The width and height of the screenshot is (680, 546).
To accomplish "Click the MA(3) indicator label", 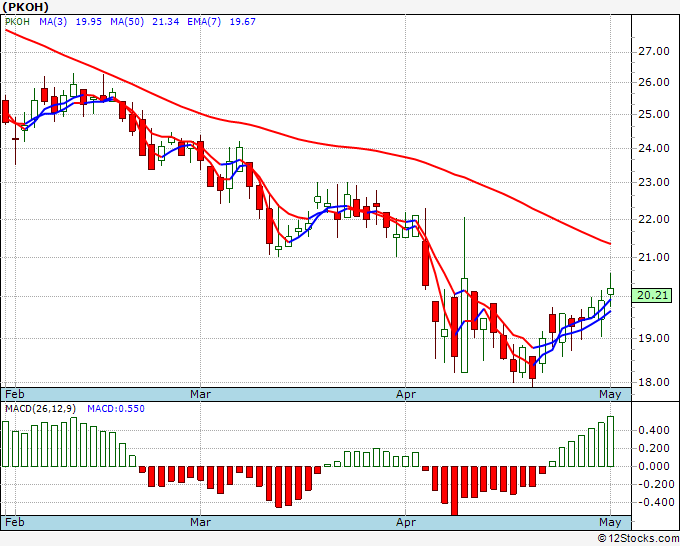I will pyautogui.click(x=53, y=22).
